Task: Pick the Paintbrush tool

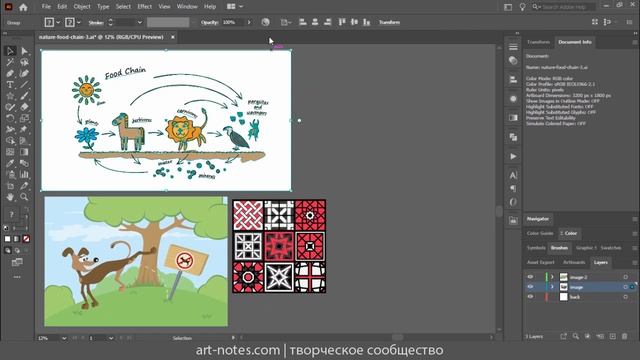Action: coord(24,96)
